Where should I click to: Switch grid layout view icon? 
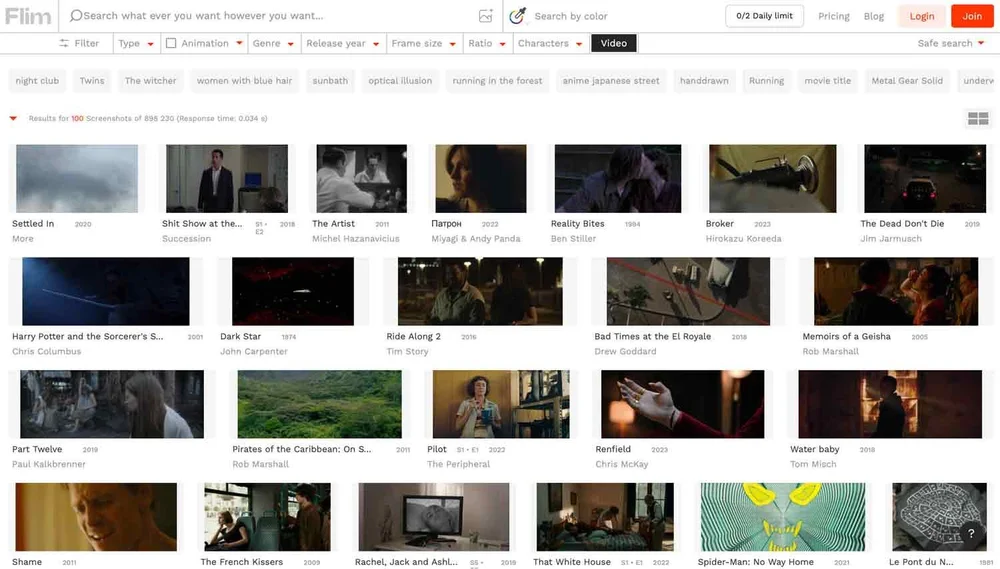[978, 118]
